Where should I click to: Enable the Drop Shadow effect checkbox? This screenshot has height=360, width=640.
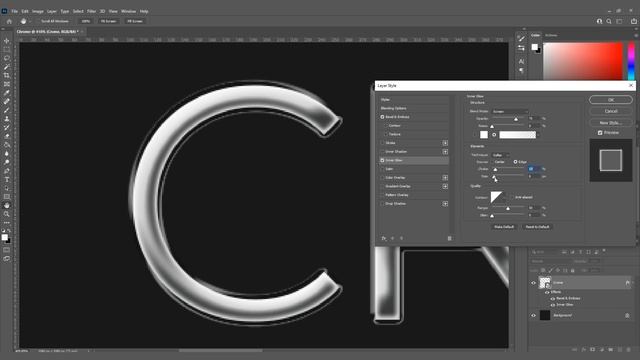(x=382, y=204)
